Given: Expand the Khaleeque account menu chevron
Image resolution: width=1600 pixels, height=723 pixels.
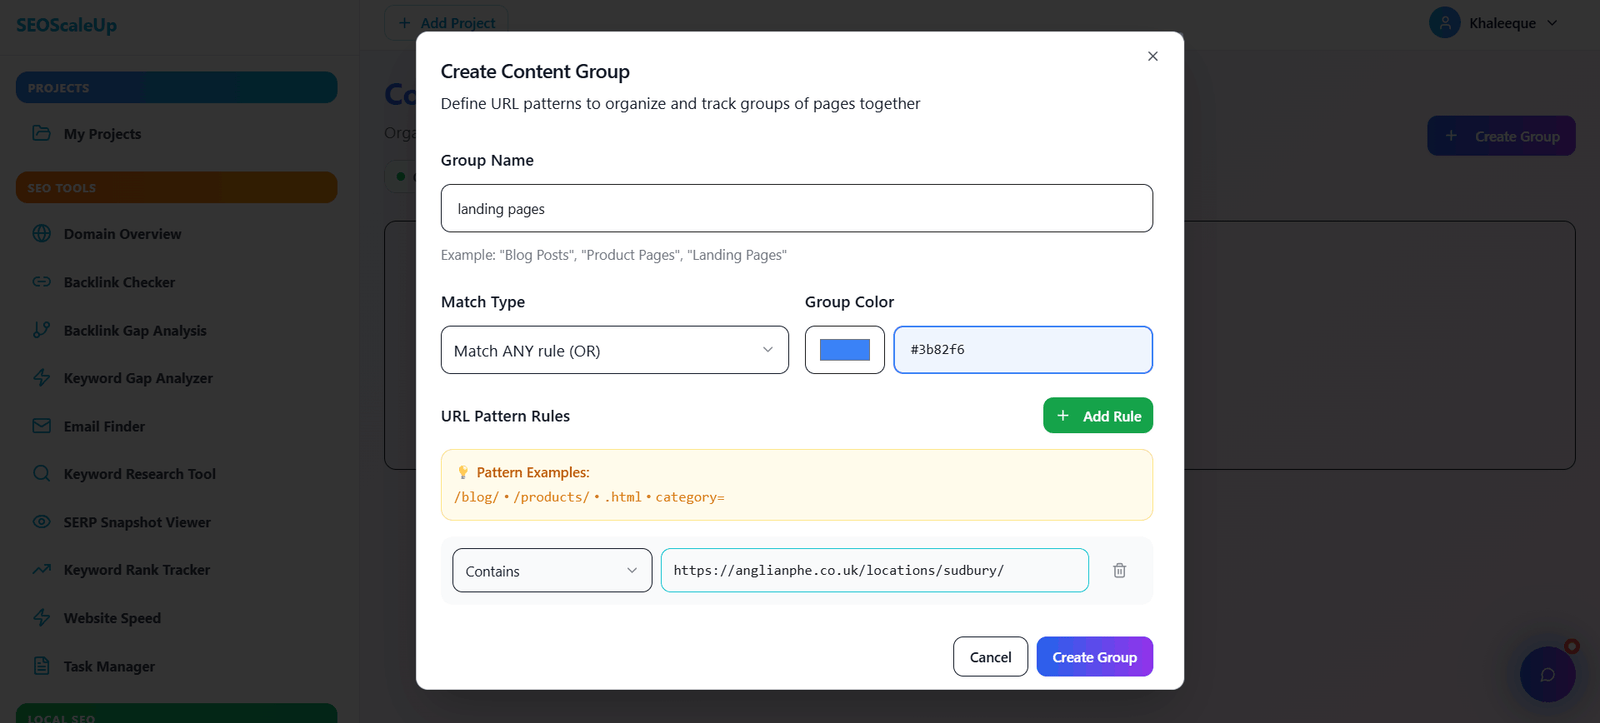Looking at the screenshot, I should click(x=1552, y=23).
